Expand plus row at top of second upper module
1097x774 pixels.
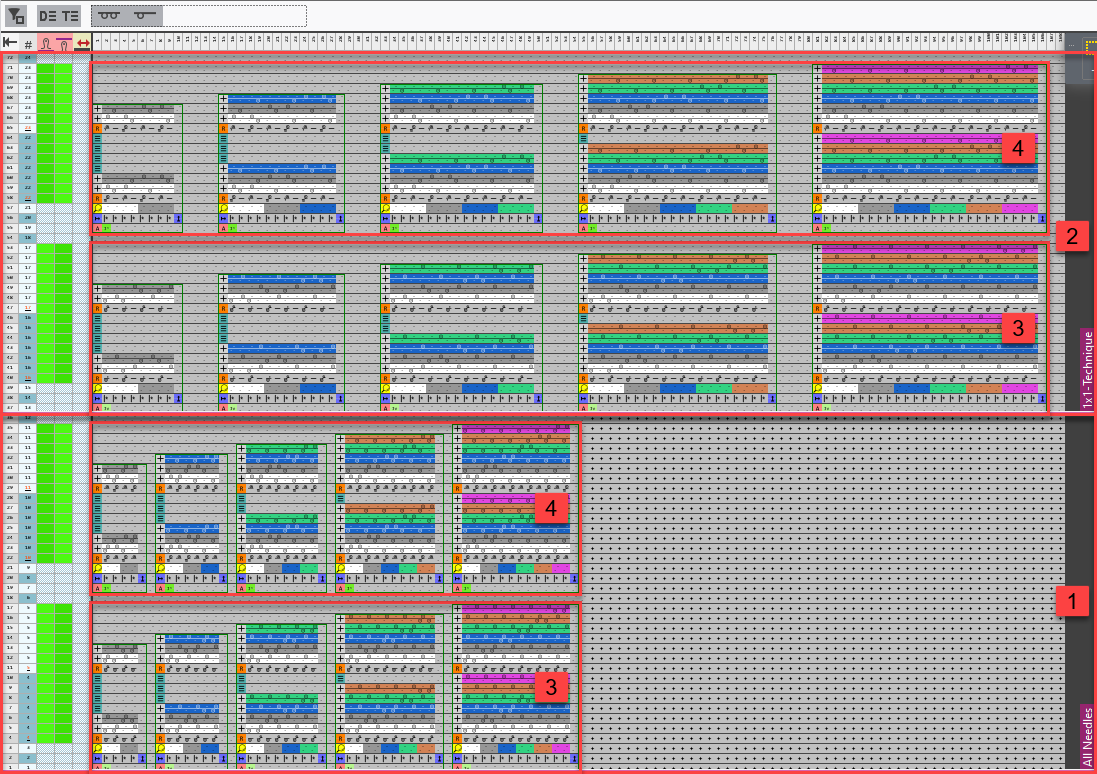coord(223,99)
